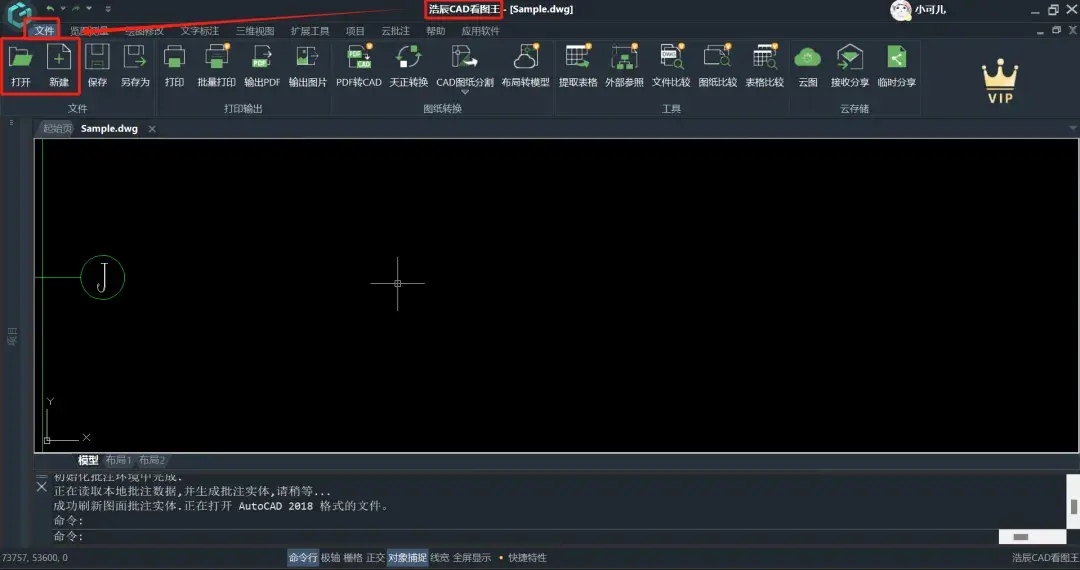The width and height of the screenshot is (1080, 570).
Task: Select the 模型 model tab
Action: coord(87,460)
